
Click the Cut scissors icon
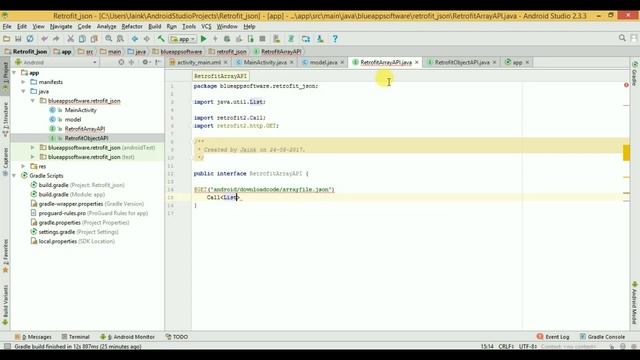click(70, 39)
